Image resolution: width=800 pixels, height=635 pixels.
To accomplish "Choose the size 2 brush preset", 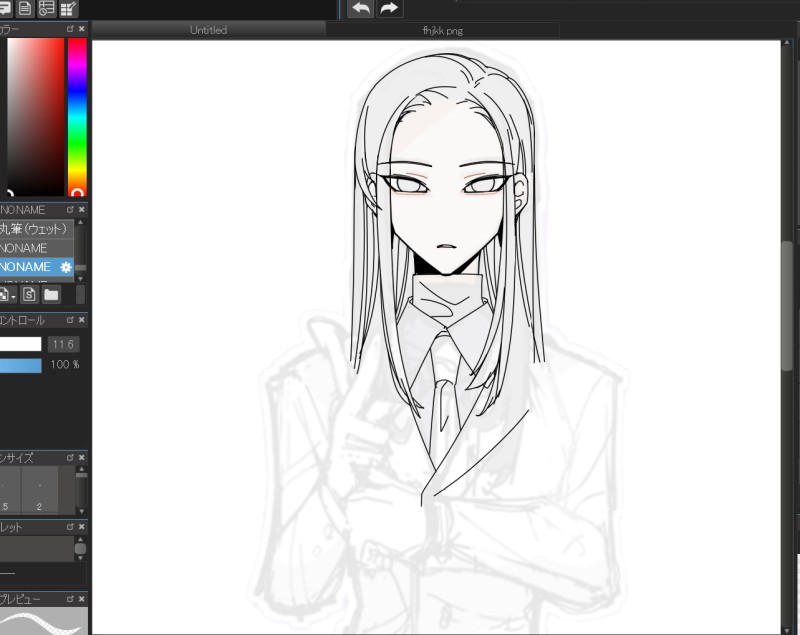I will (x=40, y=490).
